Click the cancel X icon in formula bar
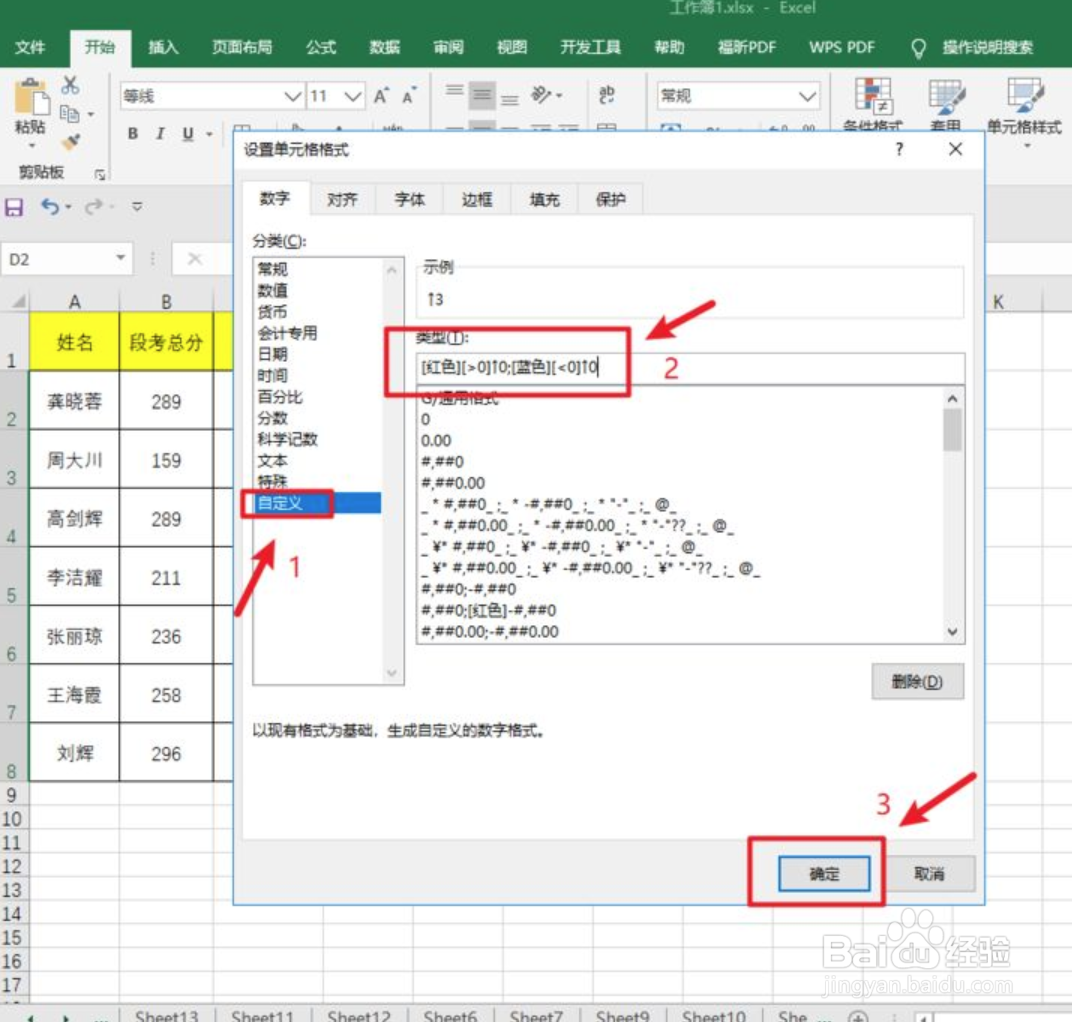Viewport: 1072px width, 1022px height. coord(195,258)
